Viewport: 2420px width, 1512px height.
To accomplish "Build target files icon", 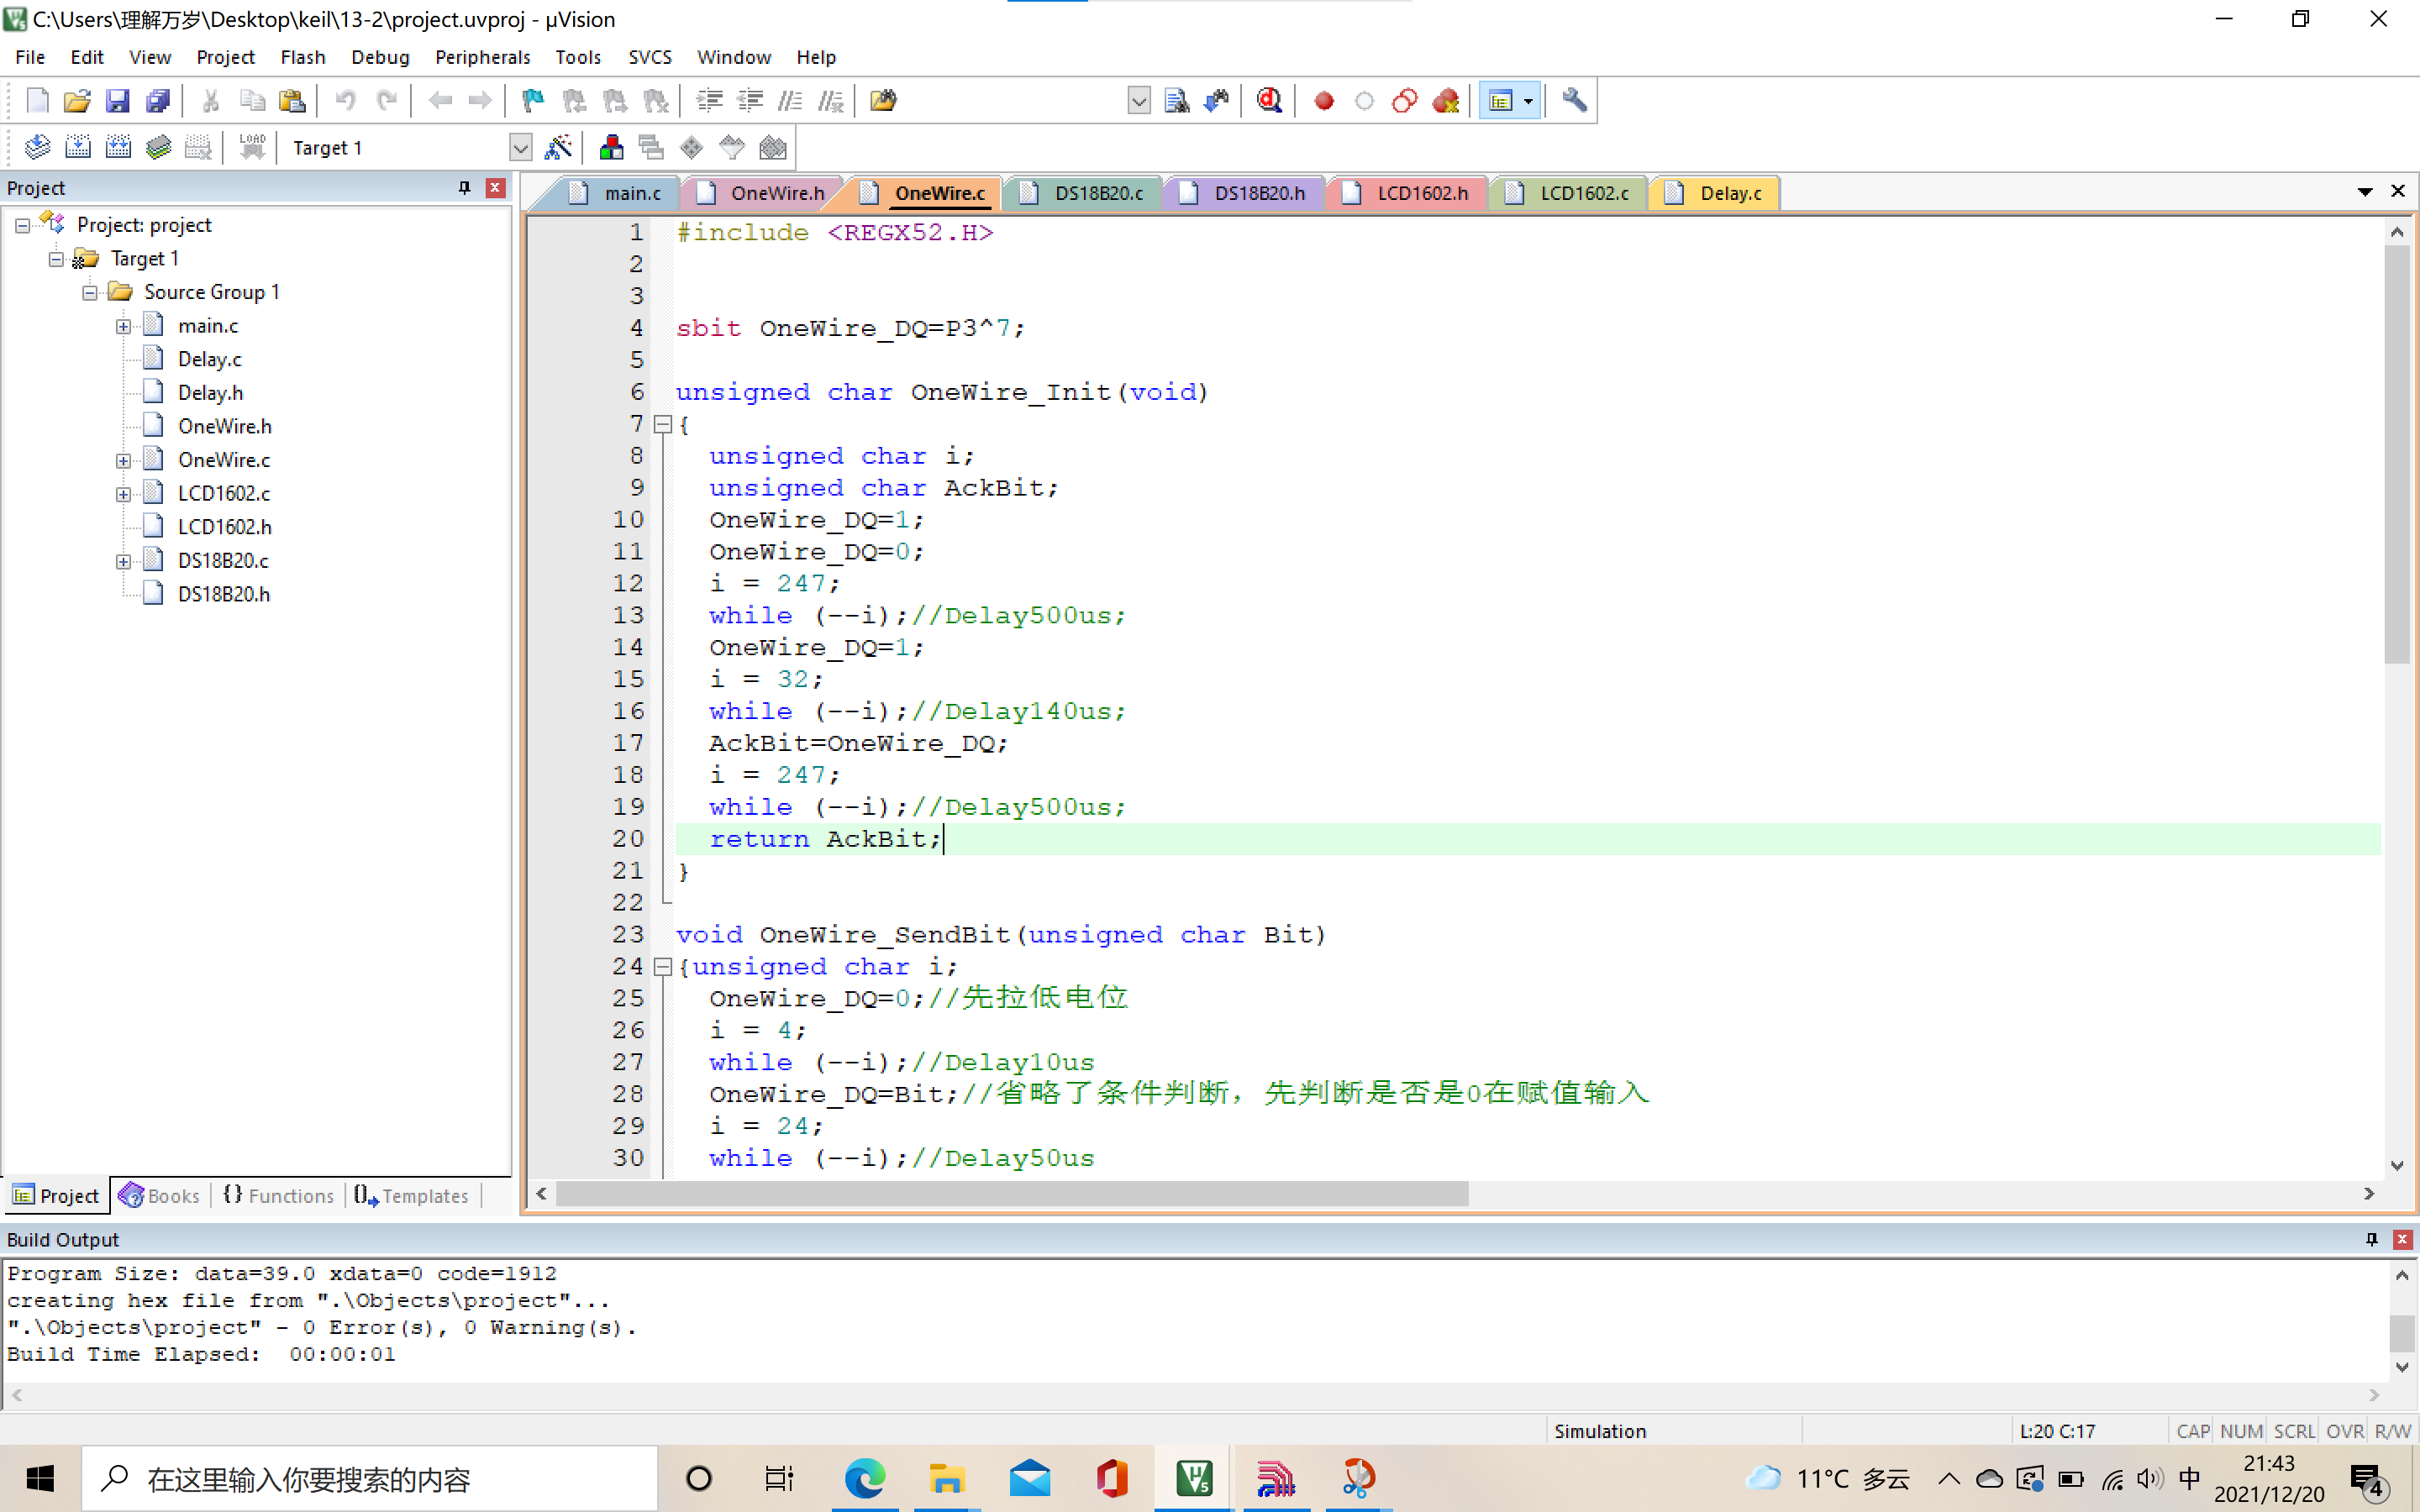I will coord(78,147).
